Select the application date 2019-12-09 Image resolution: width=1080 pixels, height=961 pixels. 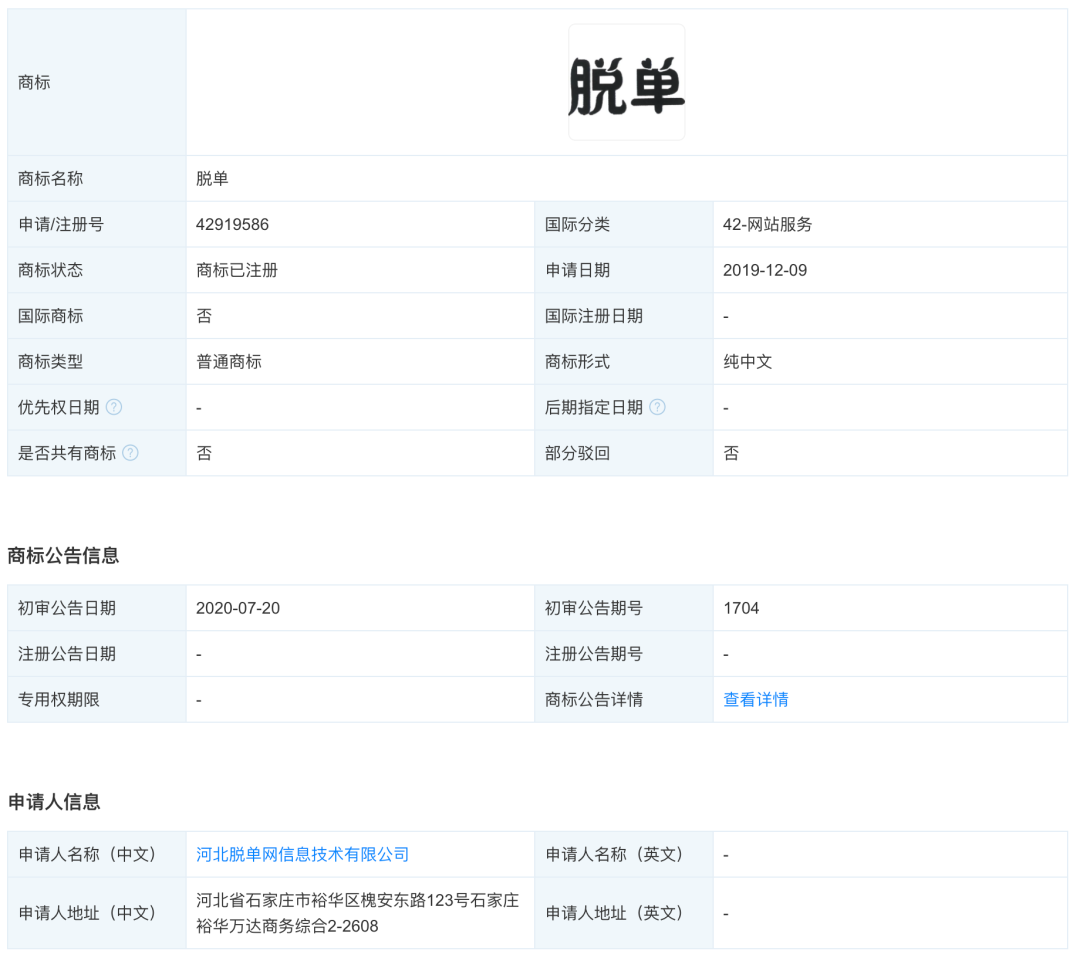click(768, 270)
